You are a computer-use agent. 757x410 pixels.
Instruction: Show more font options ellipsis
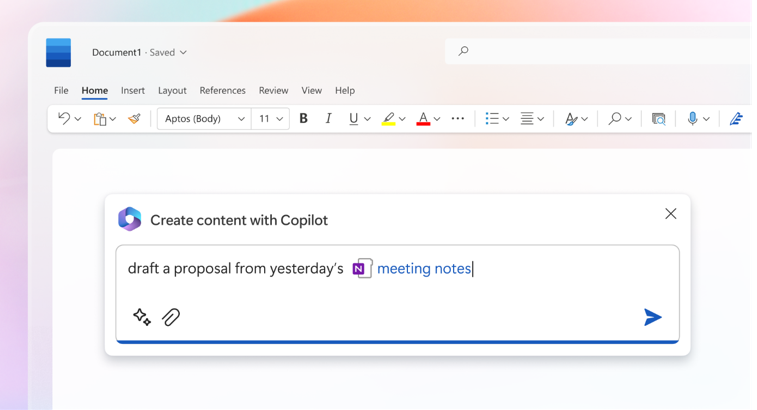[x=458, y=118]
